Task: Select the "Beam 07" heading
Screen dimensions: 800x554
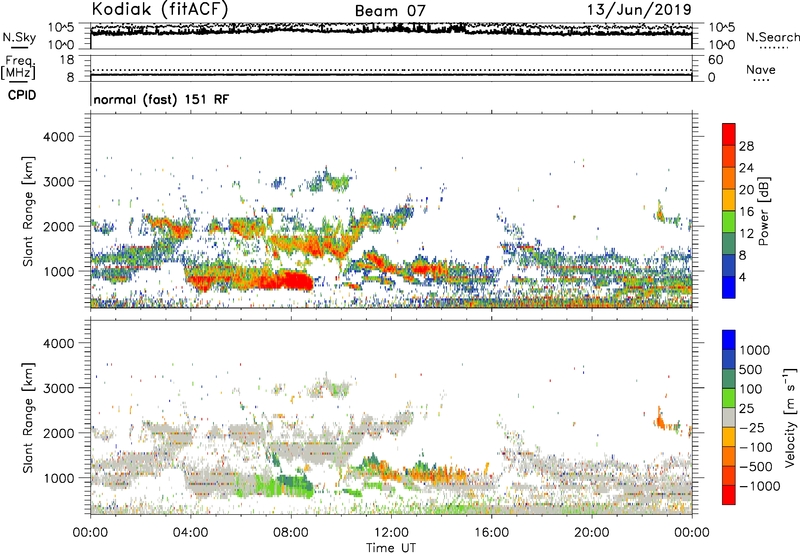Action: [390, 11]
